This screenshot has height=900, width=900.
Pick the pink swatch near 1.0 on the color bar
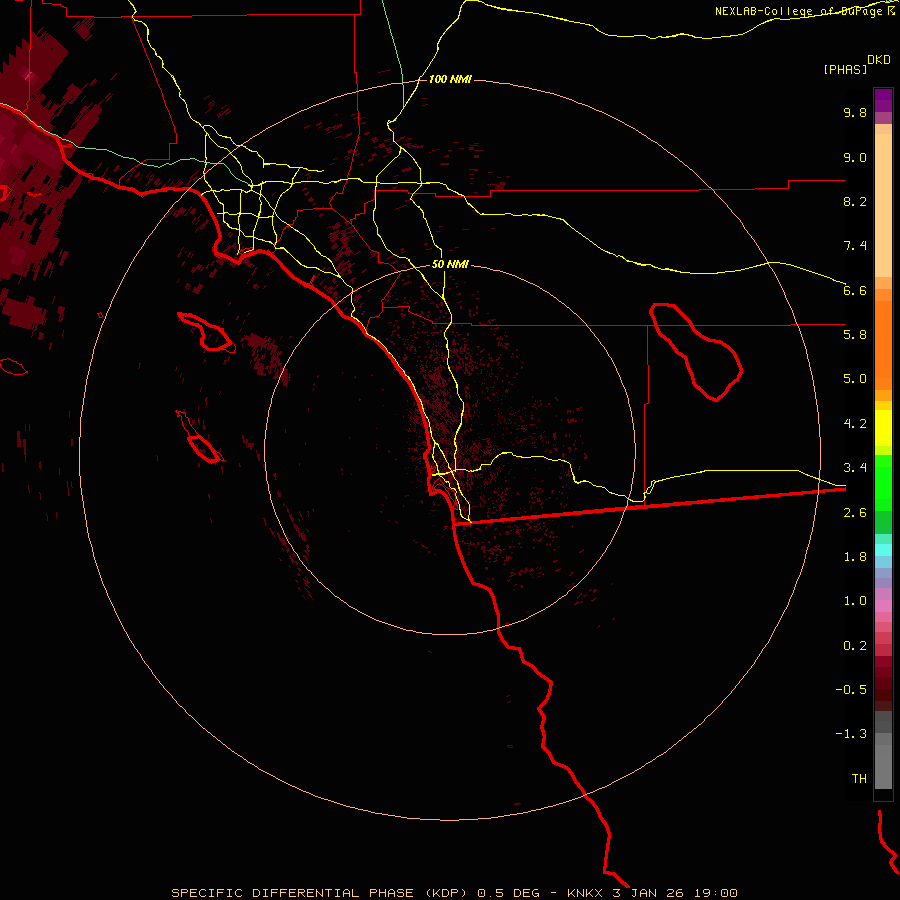click(883, 606)
